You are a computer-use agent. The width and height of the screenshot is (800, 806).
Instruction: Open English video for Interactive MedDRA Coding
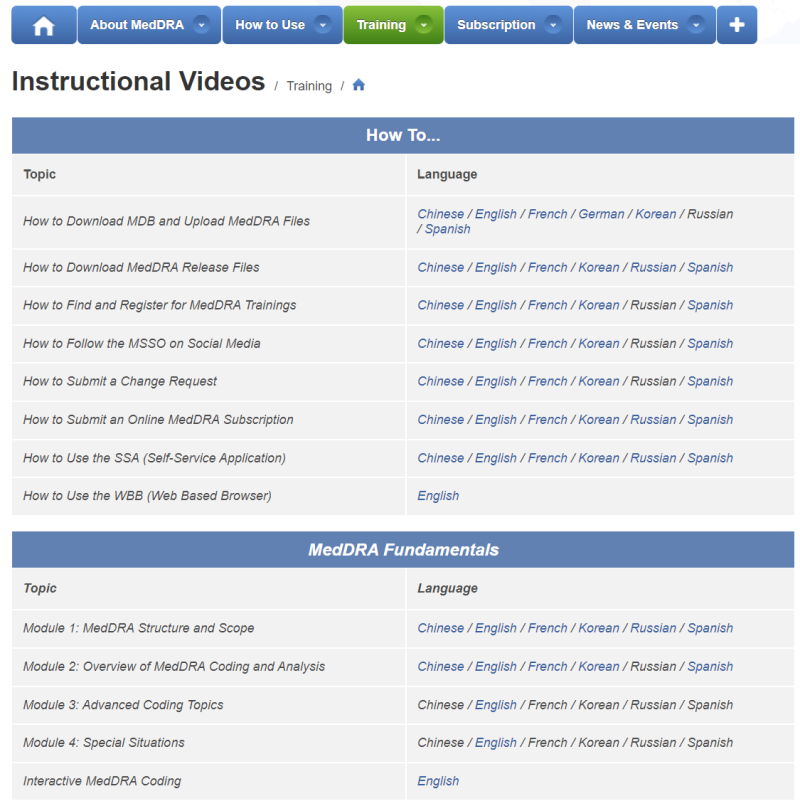438,781
